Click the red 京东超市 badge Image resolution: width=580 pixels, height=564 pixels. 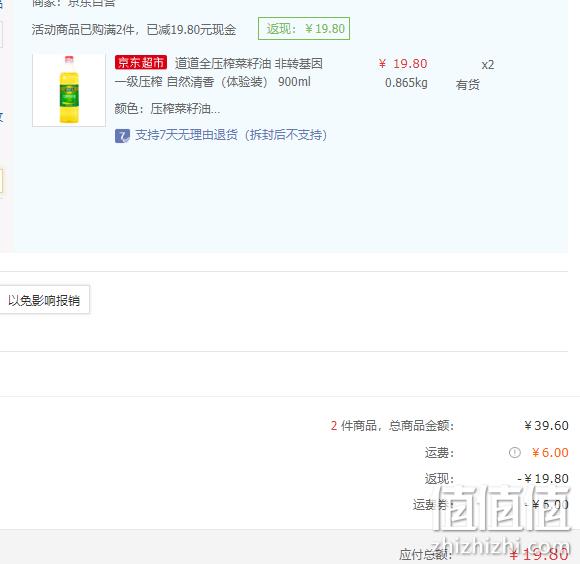coord(141,63)
